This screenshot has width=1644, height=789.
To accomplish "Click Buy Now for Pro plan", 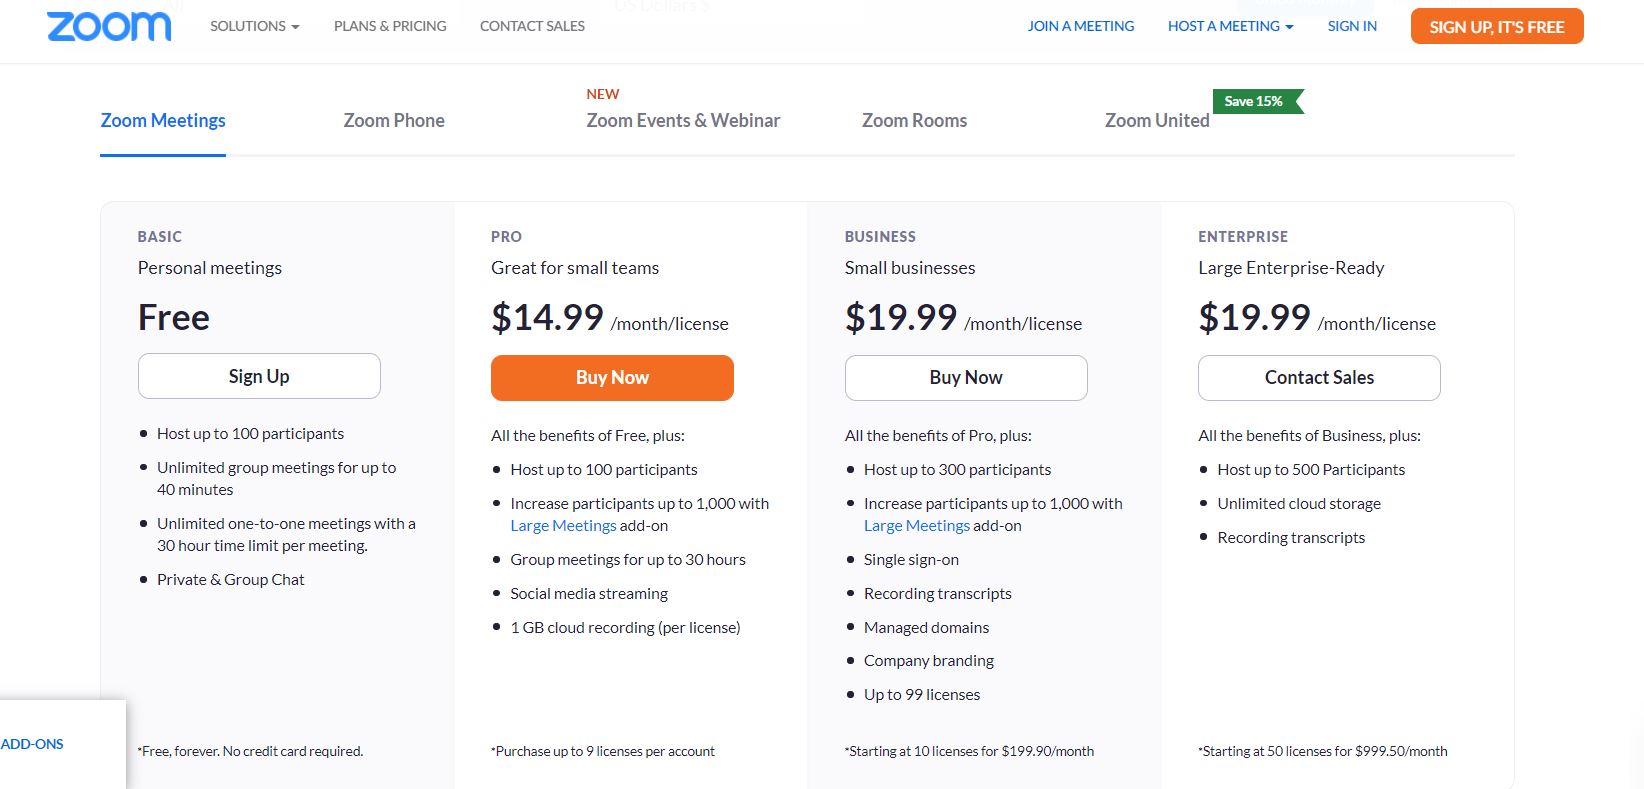I will coord(612,378).
